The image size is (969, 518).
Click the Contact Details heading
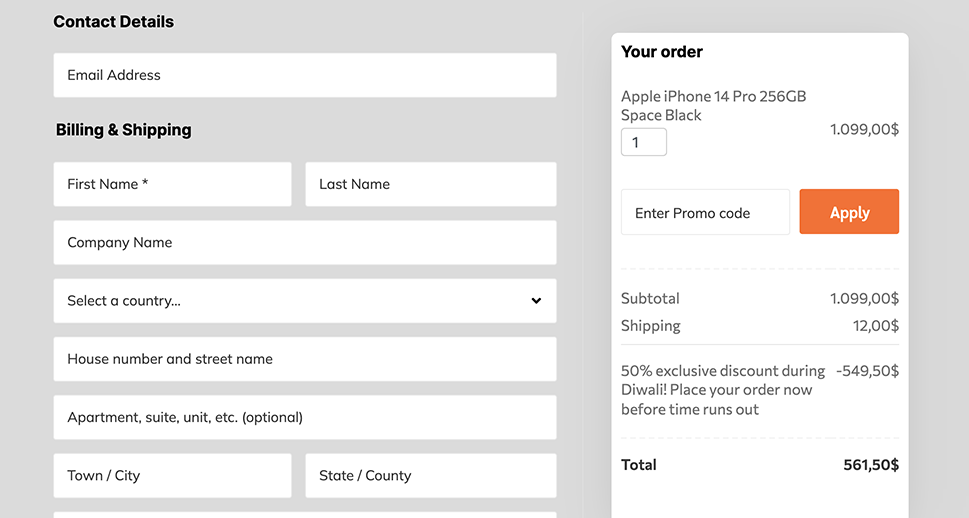coord(113,22)
